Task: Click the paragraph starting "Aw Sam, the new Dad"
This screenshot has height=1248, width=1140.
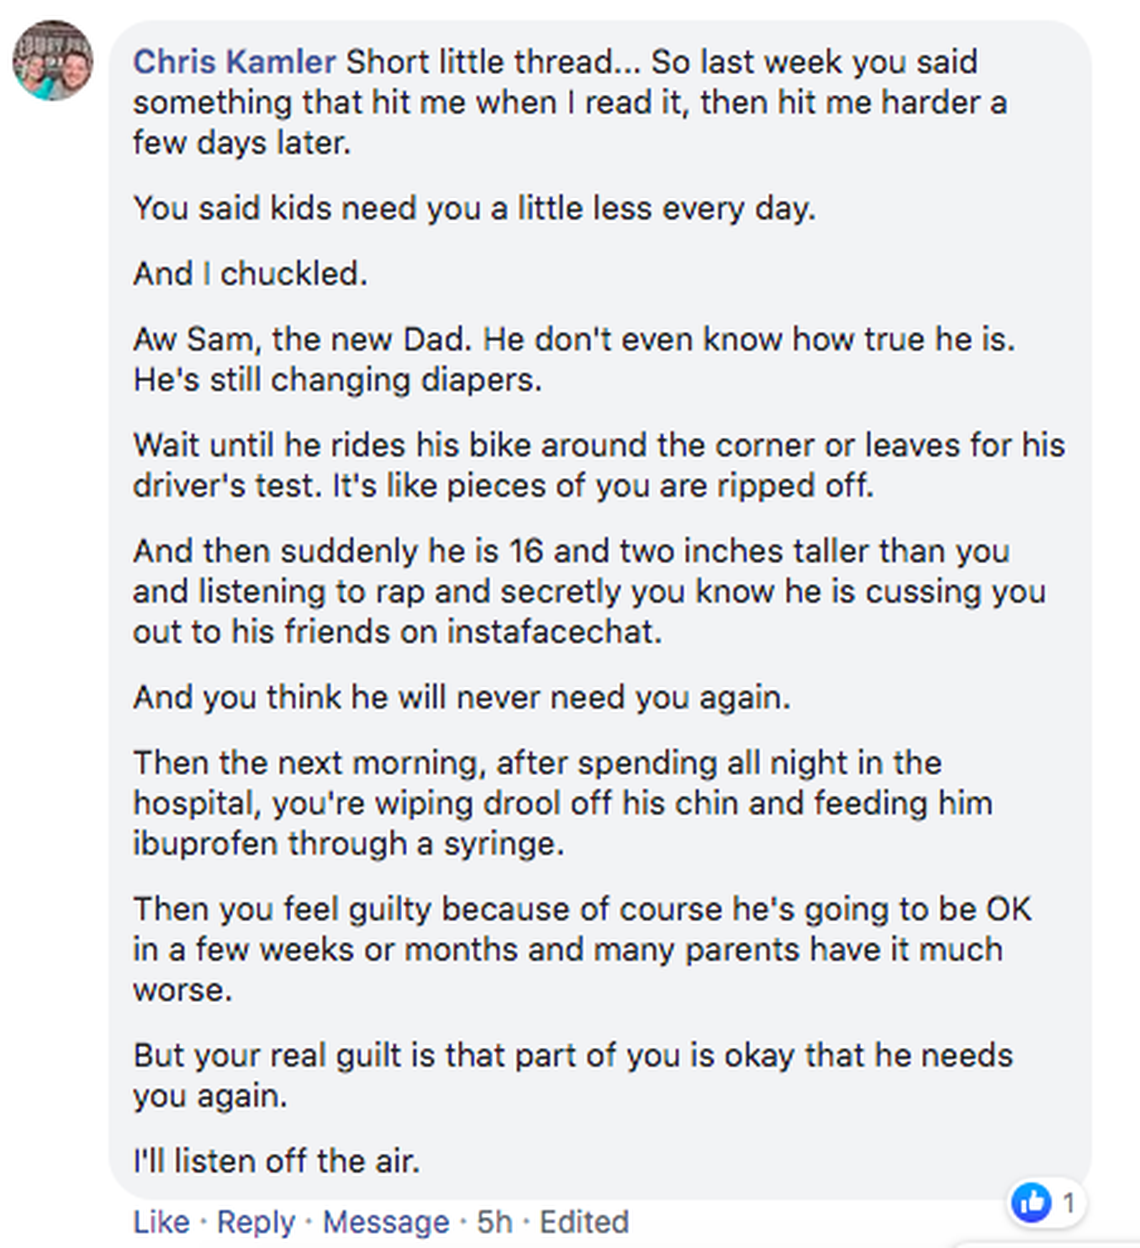Action: (573, 359)
